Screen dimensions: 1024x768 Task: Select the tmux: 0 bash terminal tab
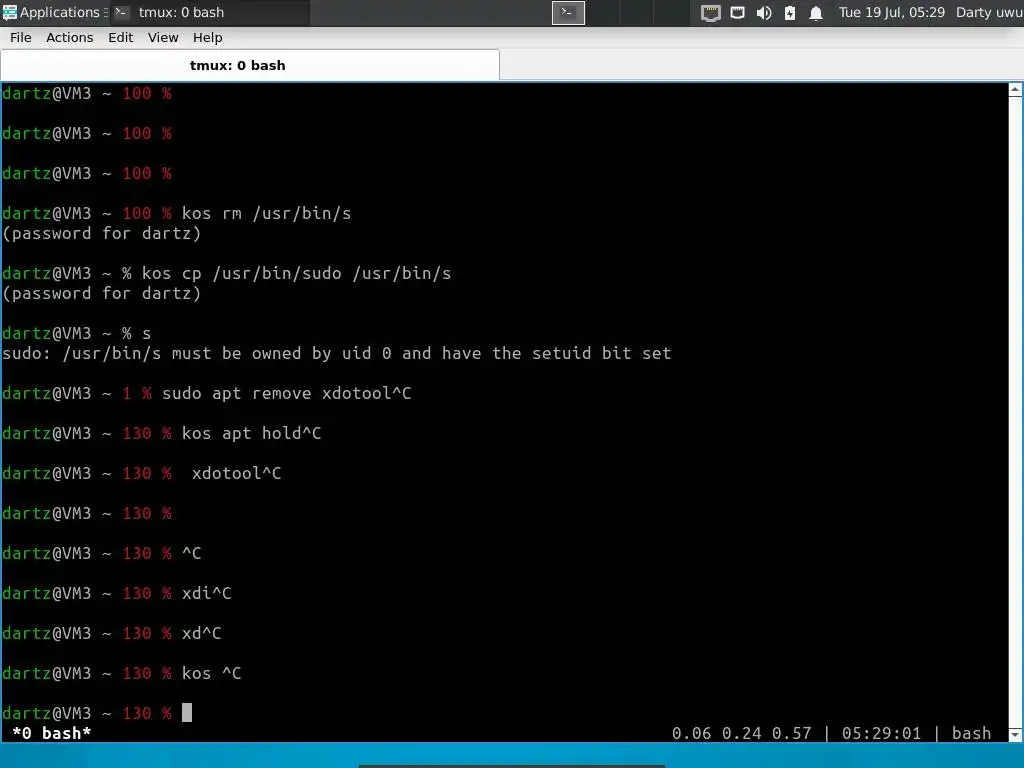(x=250, y=65)
